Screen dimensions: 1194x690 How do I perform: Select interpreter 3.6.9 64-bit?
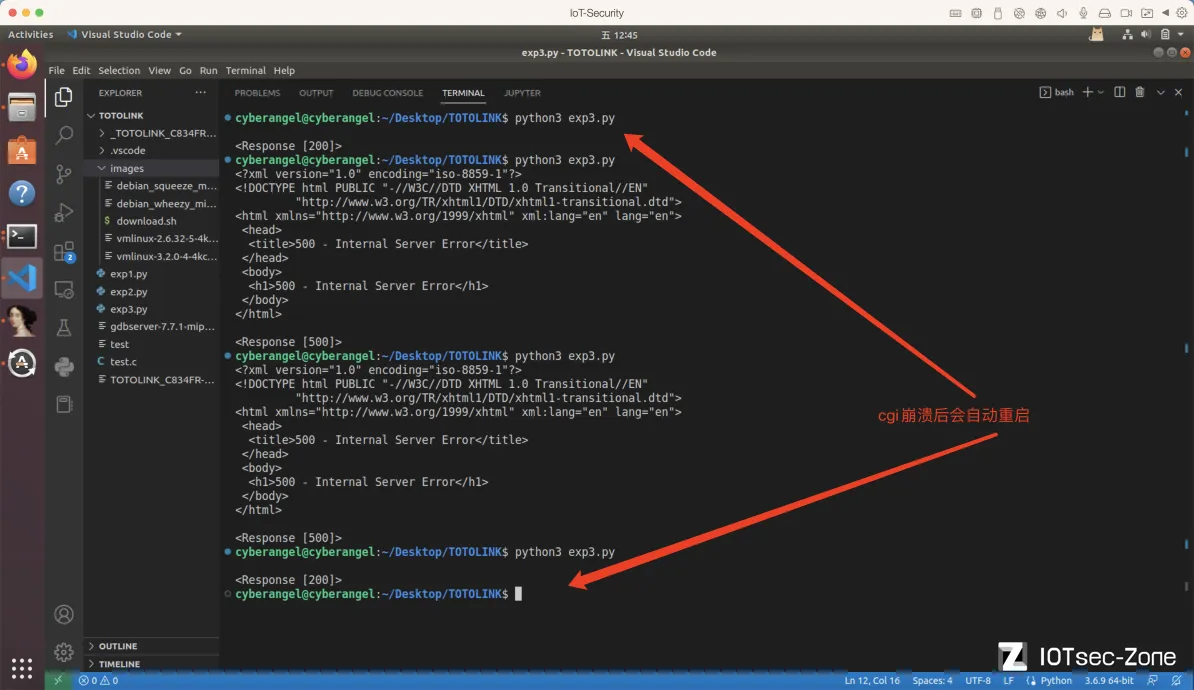click(1109, 680)
